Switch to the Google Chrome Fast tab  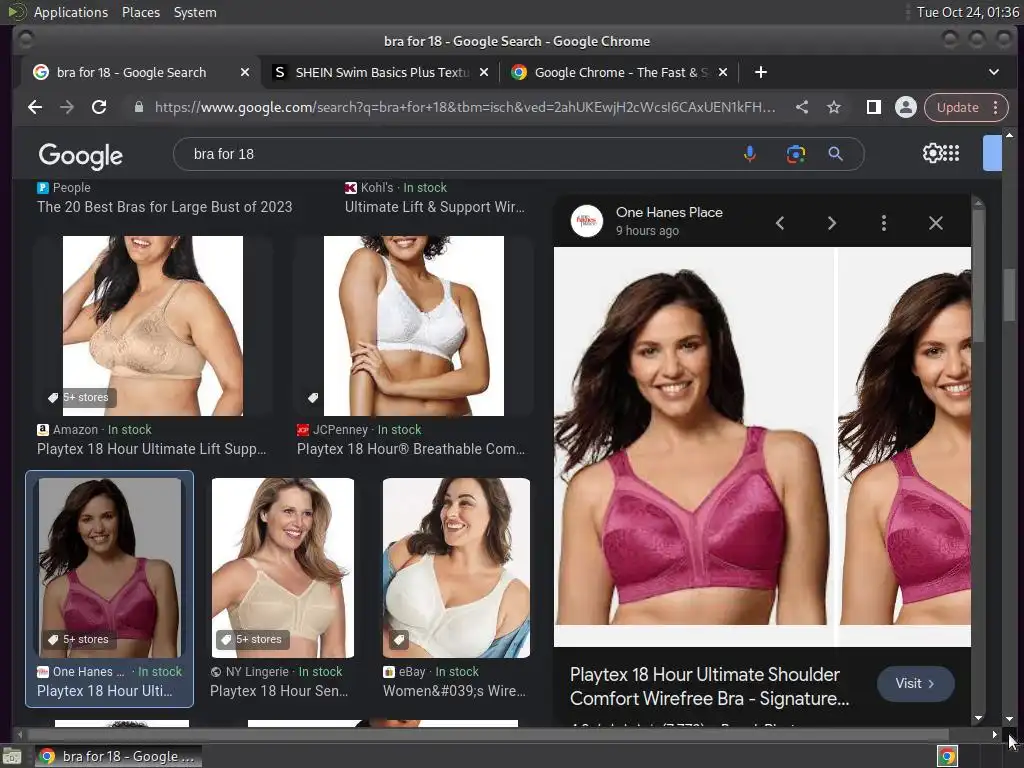pos(620,72)
